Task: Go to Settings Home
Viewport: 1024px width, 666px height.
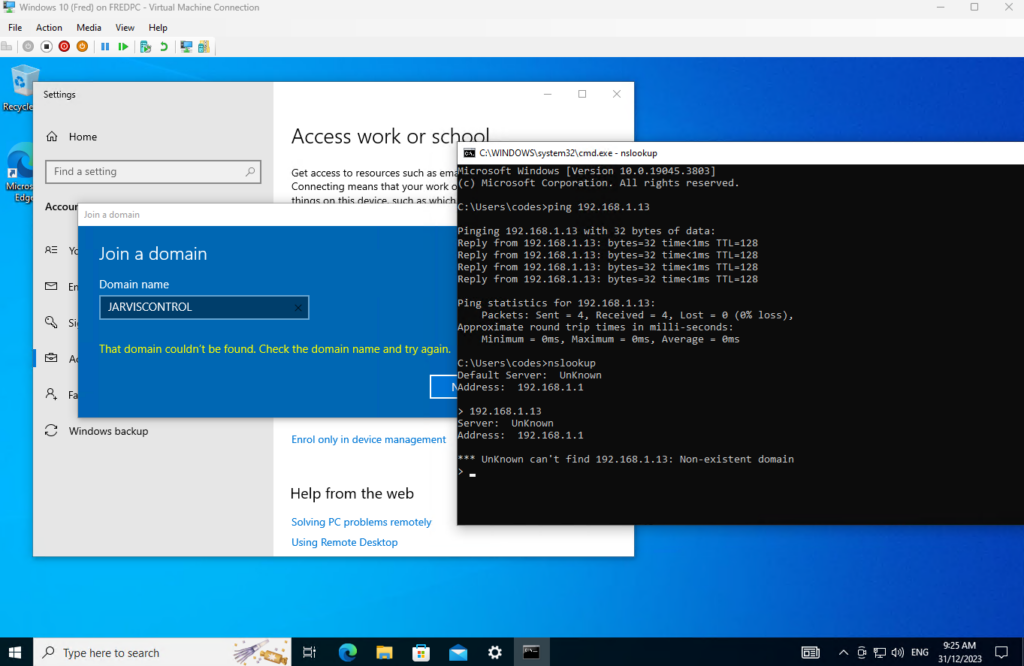Action: coord(72,136)
